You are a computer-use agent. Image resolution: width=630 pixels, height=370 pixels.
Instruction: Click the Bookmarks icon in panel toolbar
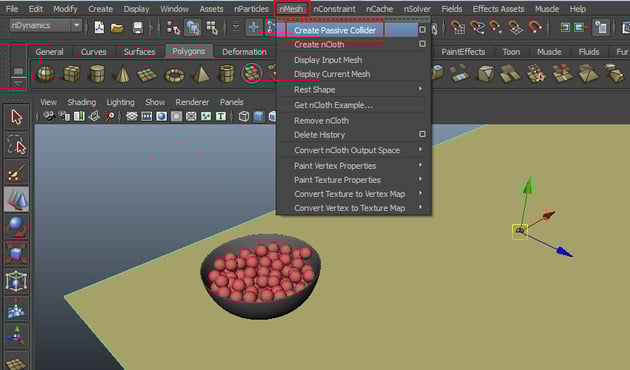coord(79,117)
